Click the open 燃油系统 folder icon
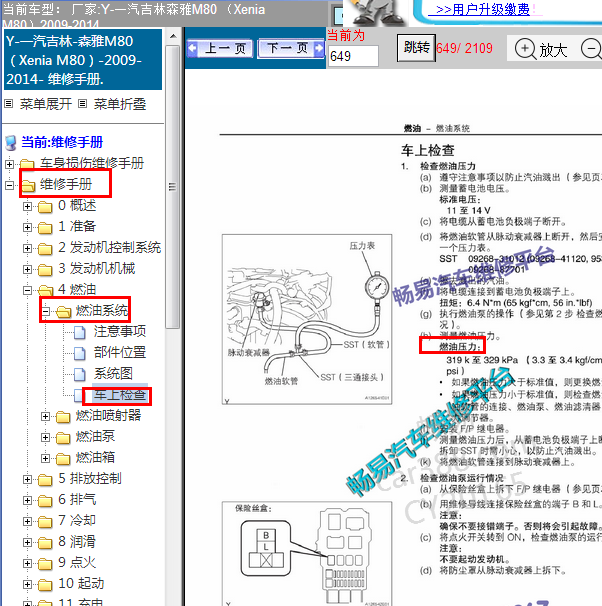Screen dimensions: 602x606 click(x=64, y=312)
